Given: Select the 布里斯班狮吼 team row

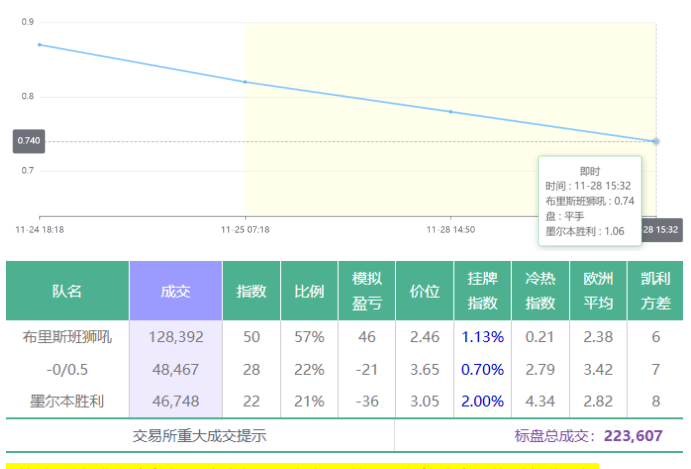Looking at the screenshot, I should 67,337.
